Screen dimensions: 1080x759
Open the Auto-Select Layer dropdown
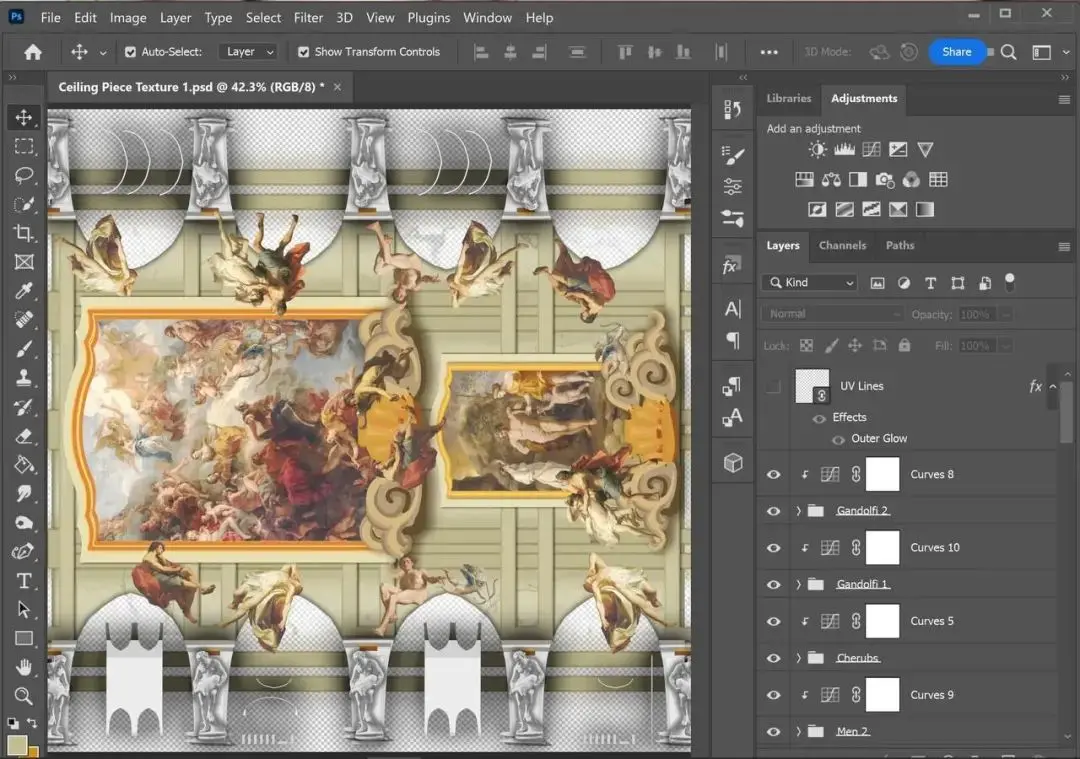pos(248,52)
